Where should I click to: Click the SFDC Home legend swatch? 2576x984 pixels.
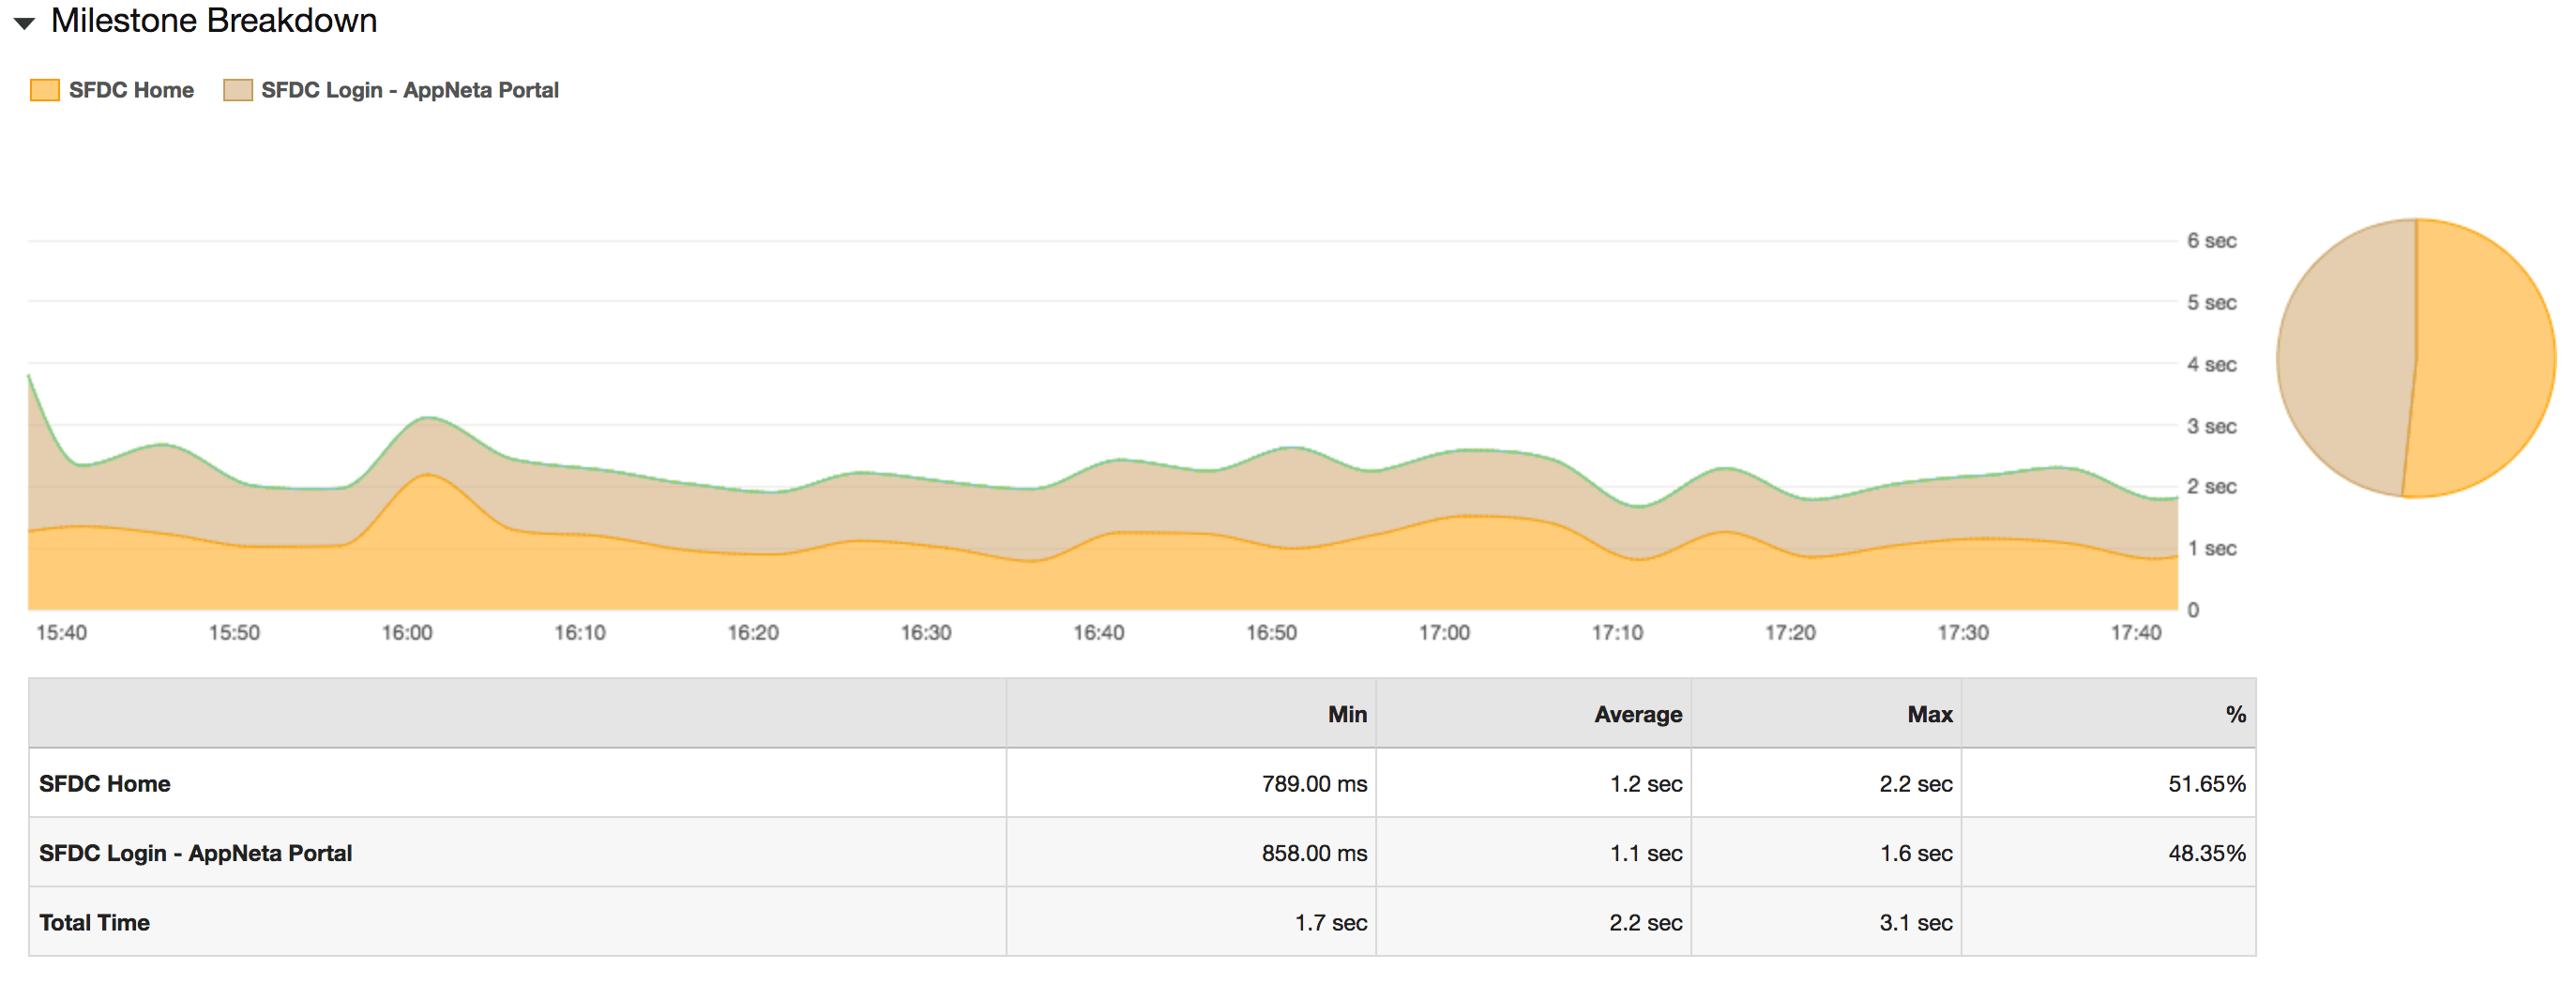[x=44, y=89]
